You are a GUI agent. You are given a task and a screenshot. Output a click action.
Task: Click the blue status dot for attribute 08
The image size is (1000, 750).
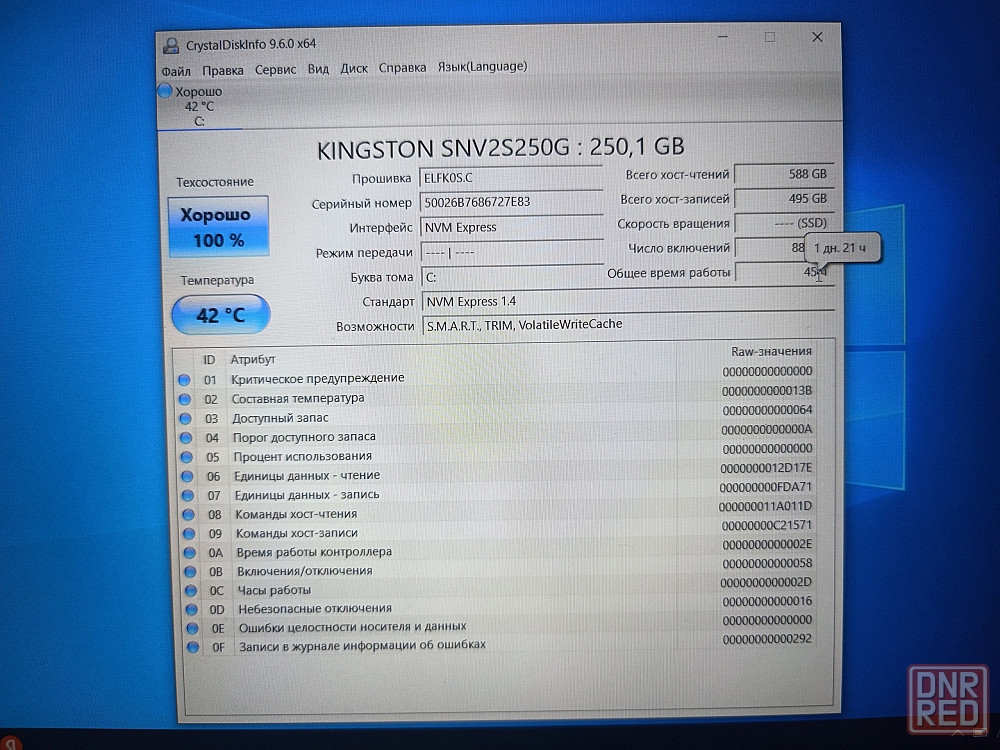tap(189, 515)
